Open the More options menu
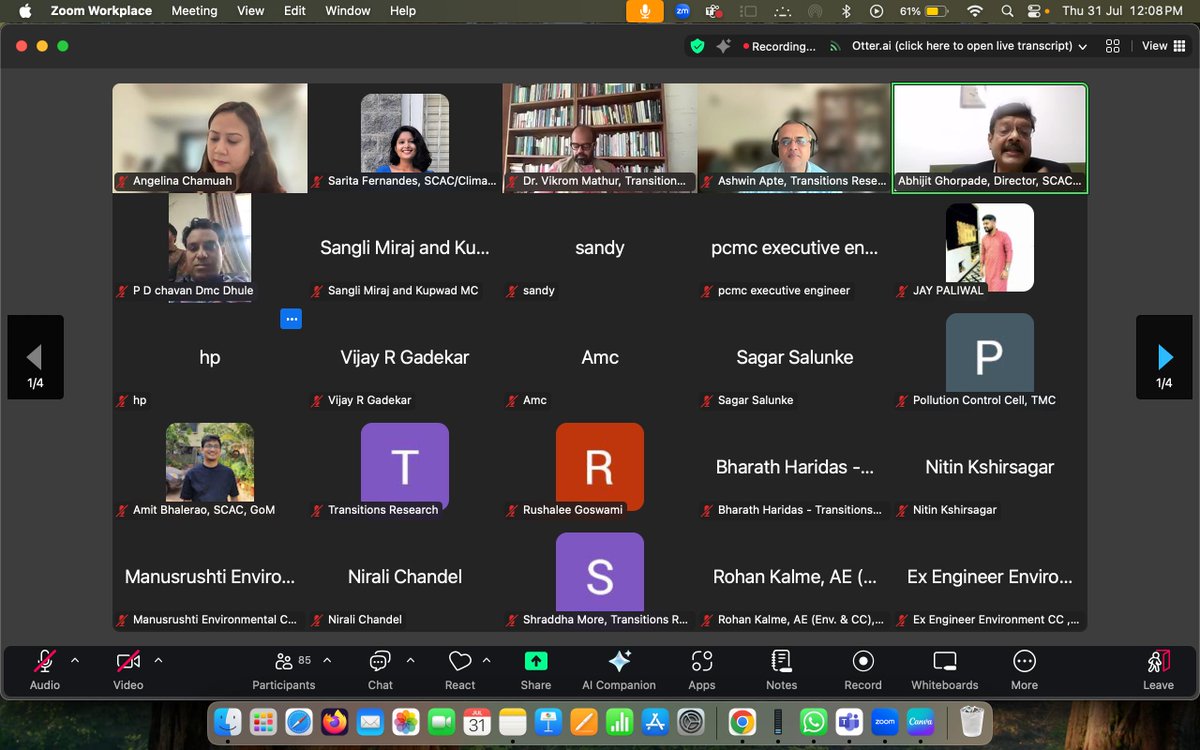The image size is (1200, 750). (x=1024, y=670)
